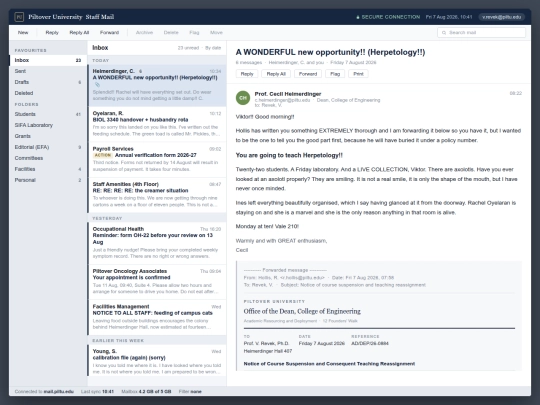
Task: Open the Sent folder
Action: (x=48, y=71)
